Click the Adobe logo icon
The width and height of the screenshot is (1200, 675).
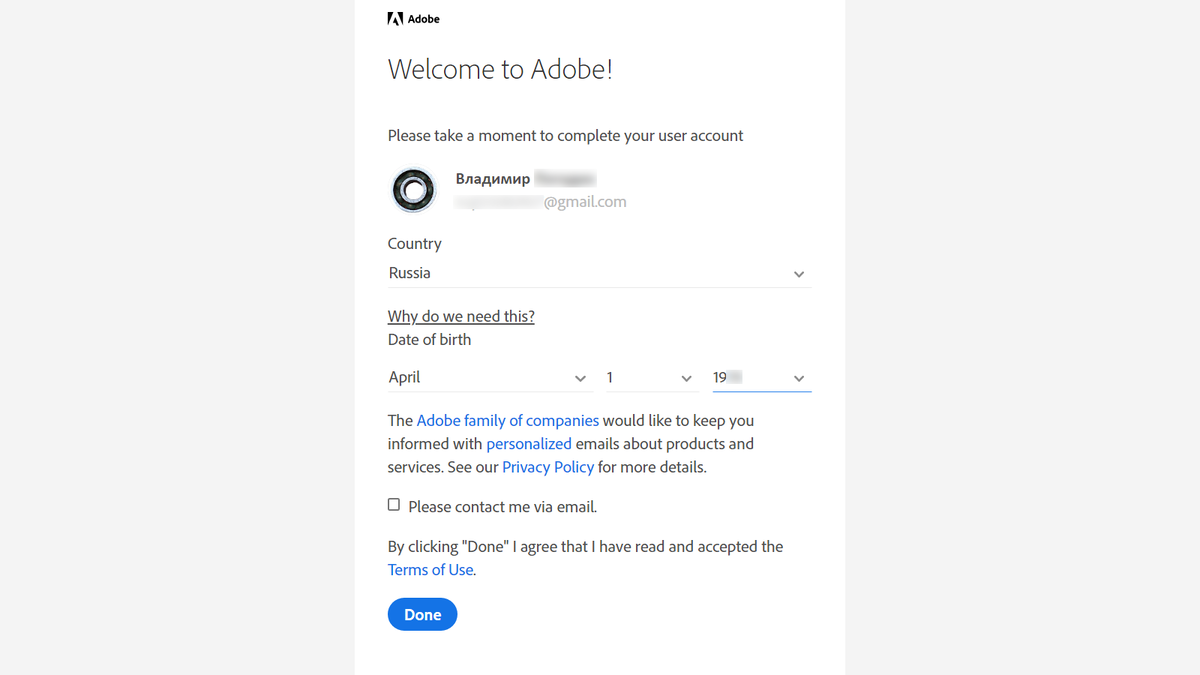coord(395,19)
